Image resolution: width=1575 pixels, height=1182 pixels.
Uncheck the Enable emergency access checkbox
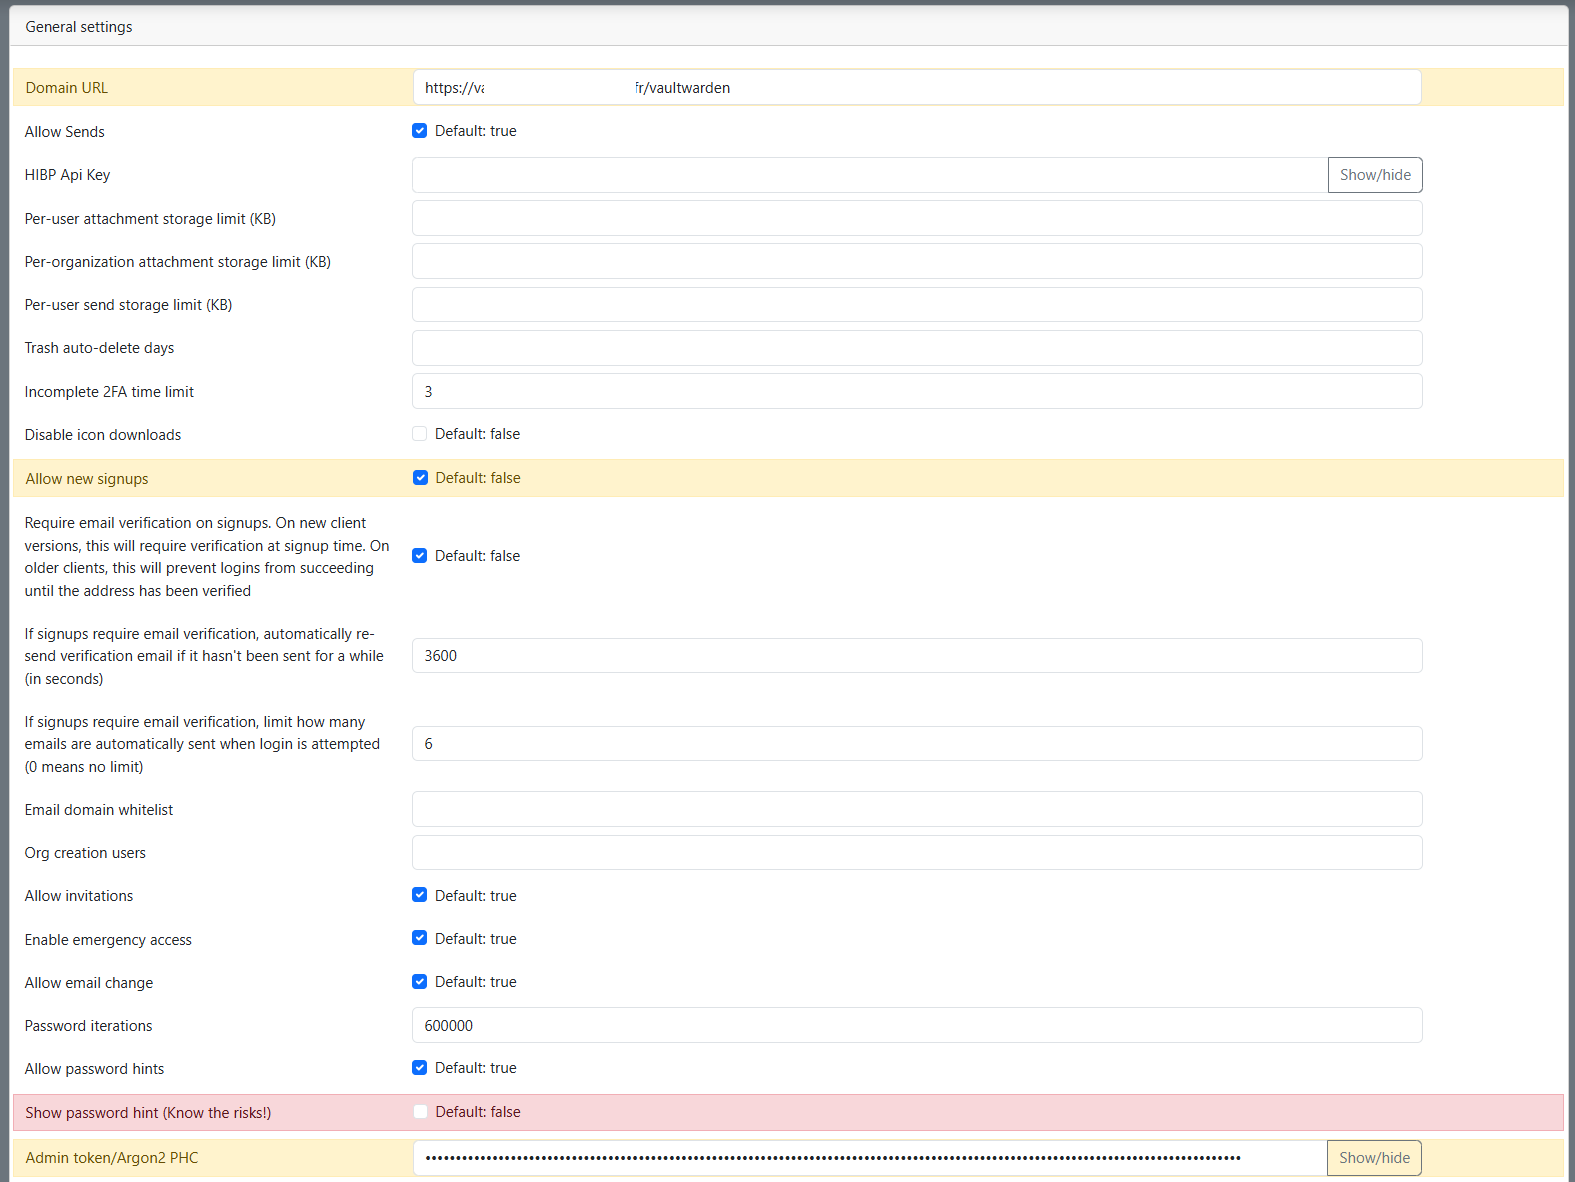click(x=420, y=938)
